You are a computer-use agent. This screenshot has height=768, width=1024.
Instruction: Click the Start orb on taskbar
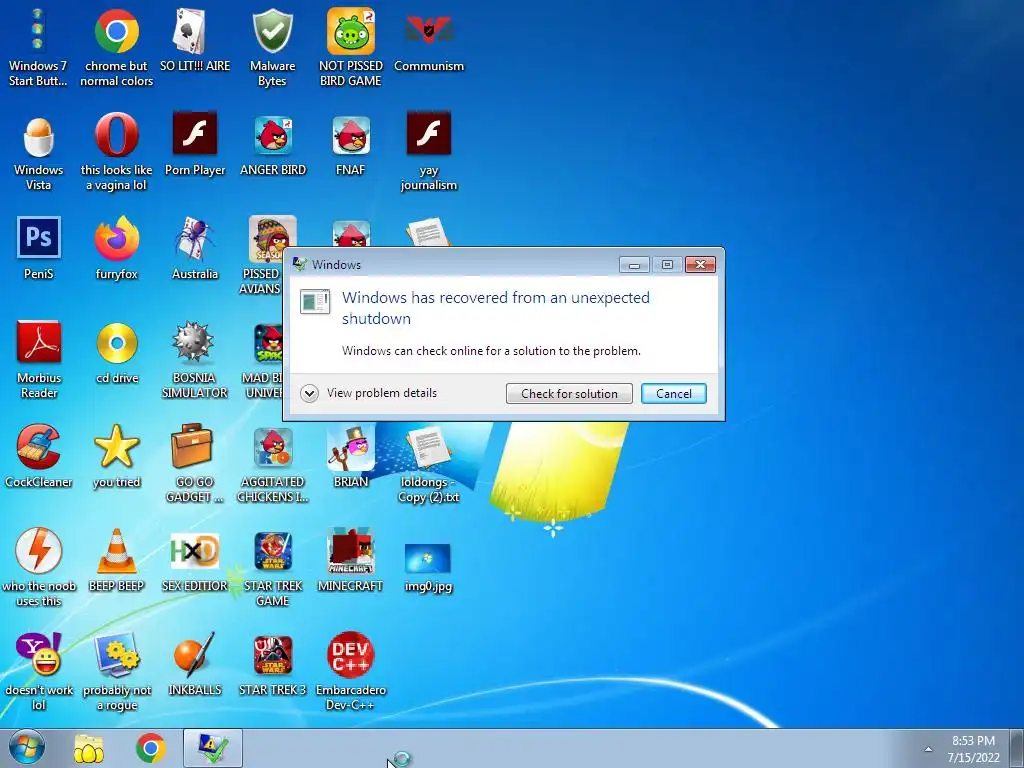(x=27, y=748)
